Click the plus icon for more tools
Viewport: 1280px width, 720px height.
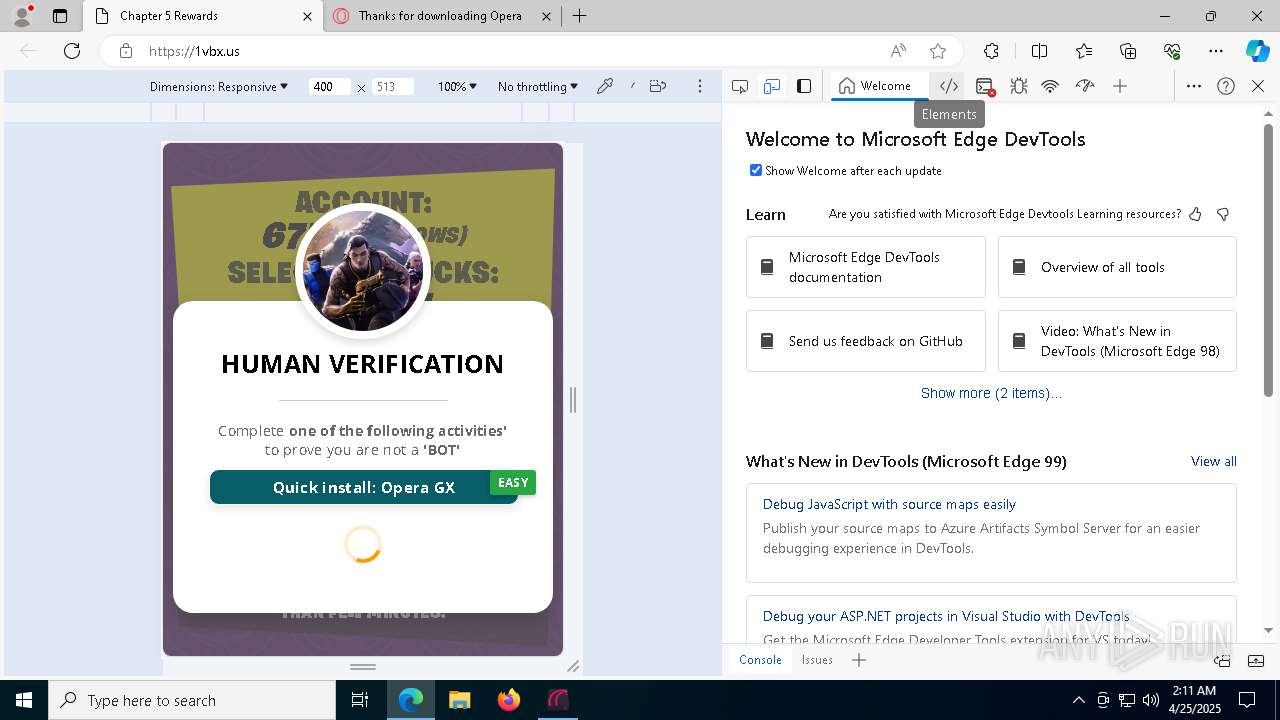coord(1120,86)
